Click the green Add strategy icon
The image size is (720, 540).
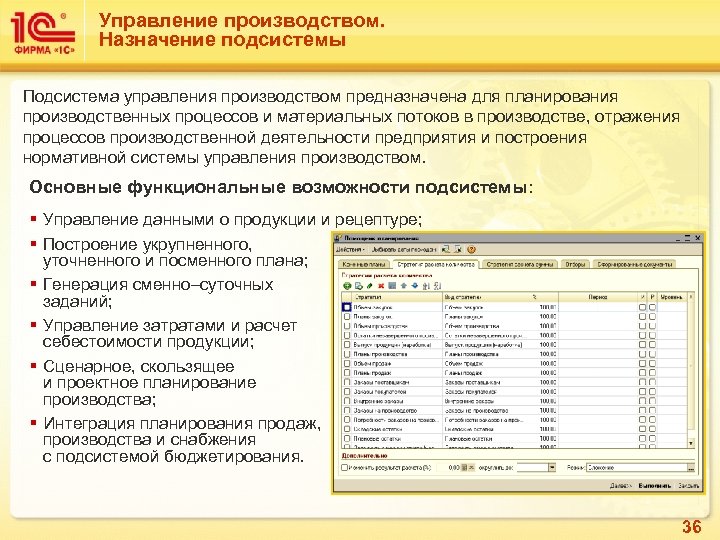(x=347, y=286)
